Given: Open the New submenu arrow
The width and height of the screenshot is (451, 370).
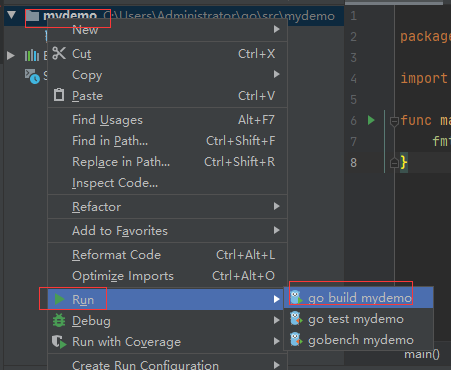Looking at the screenshot, I should tap(276, 29).
